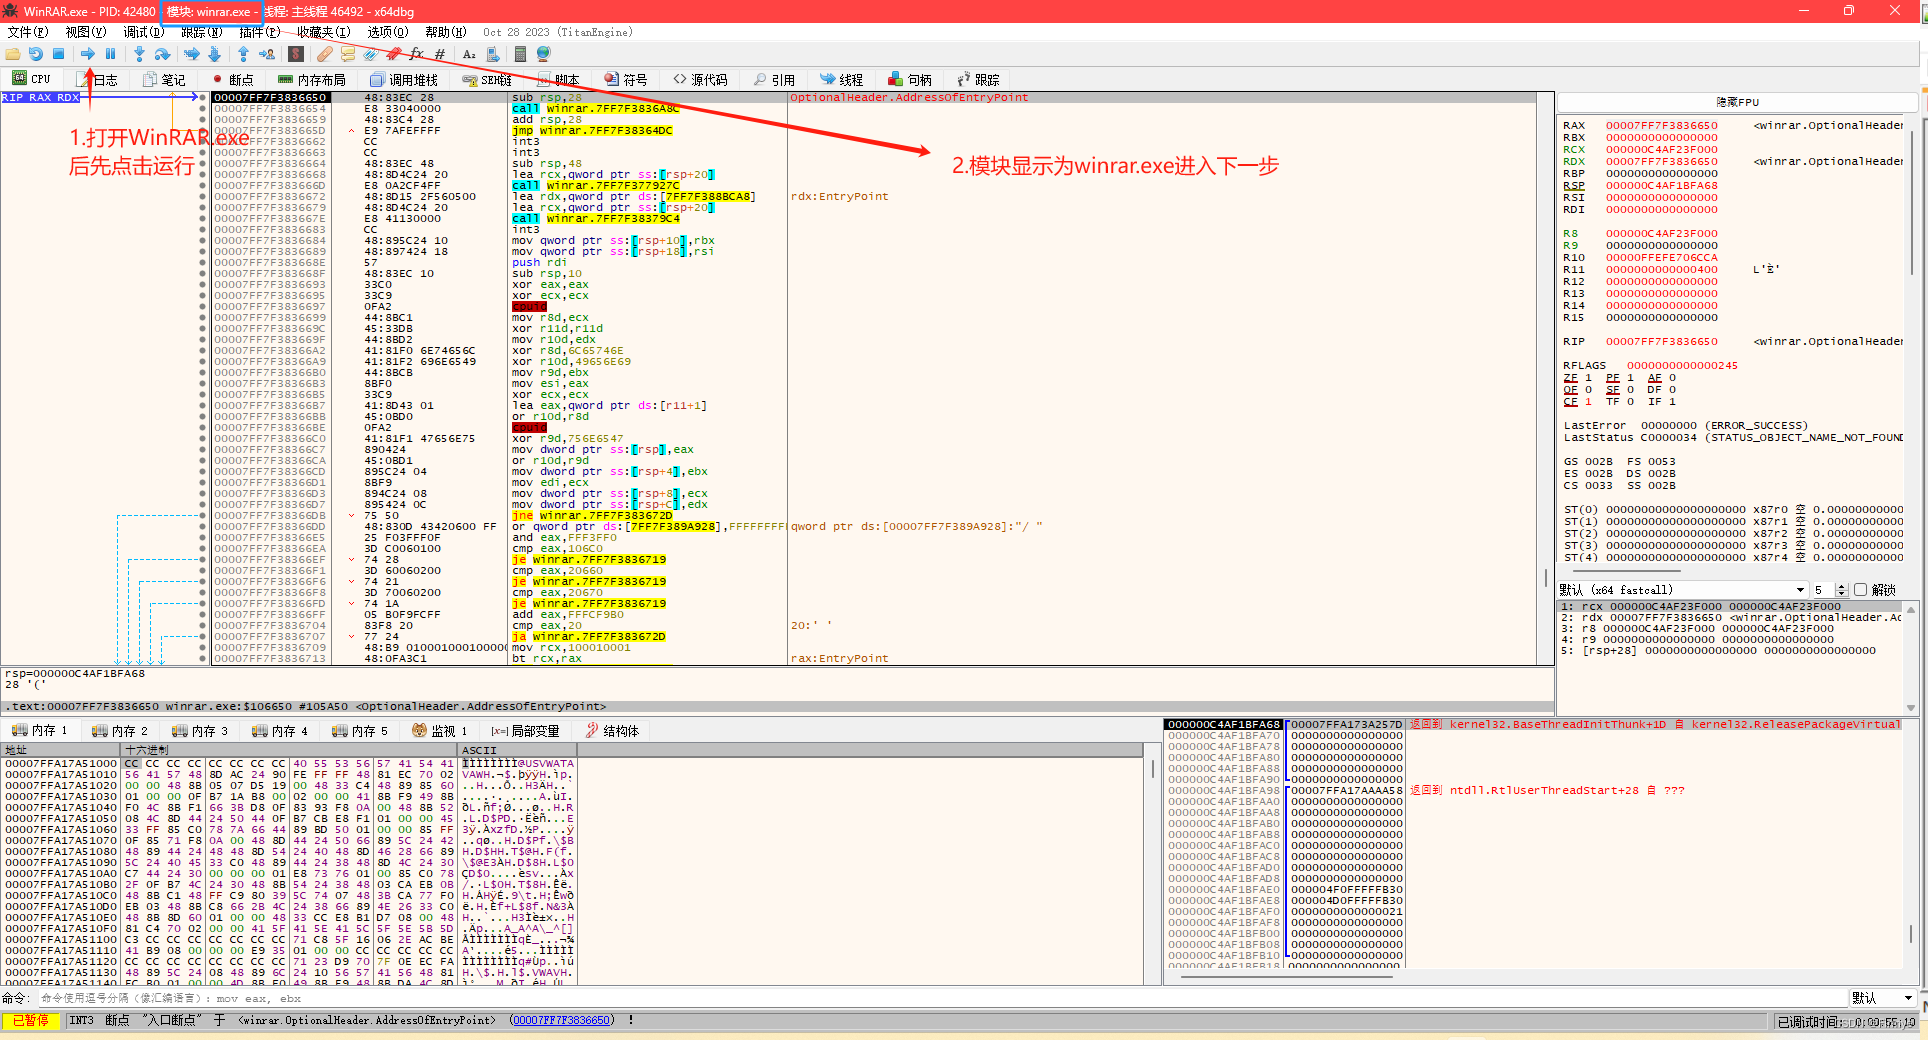1928x1040 pixels.
Task: Search strings with the A icon
Action: point(469,54)
